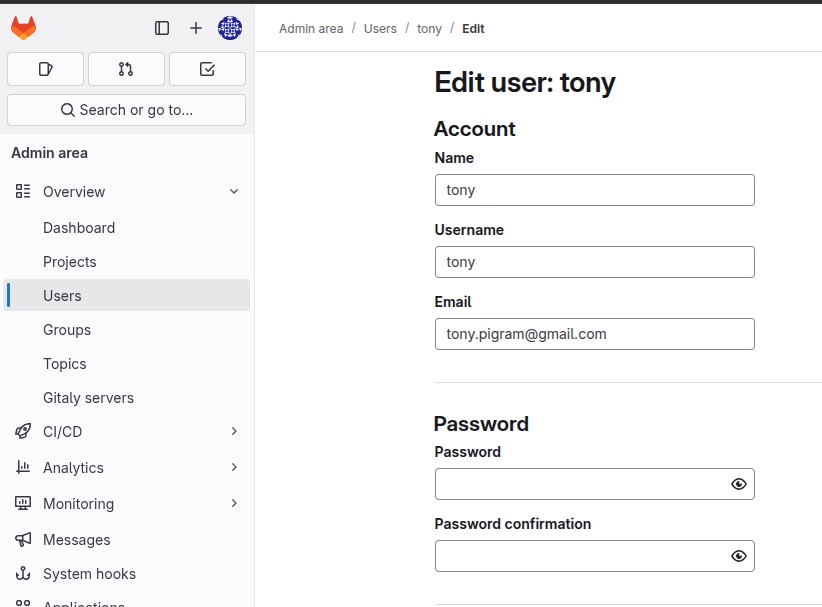
Task: Open Dashboard in the sidebar
Action: [79, 228]
